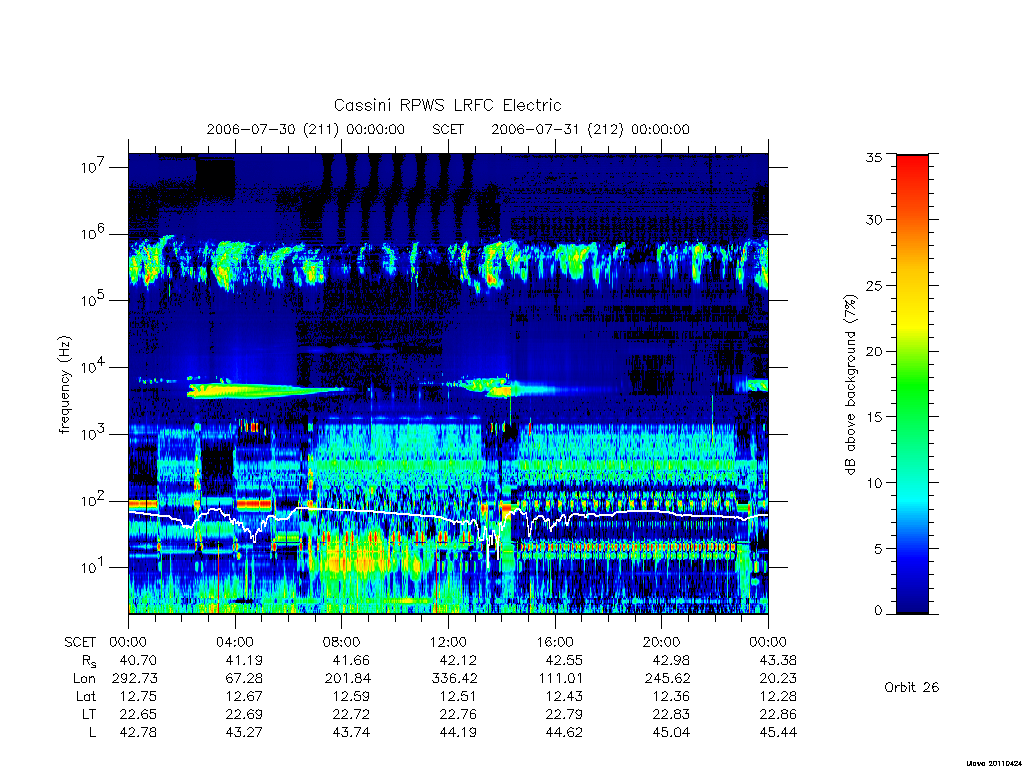Click the Lat value 12.75
Screen dimensions: 1024x768
(138, 696)
